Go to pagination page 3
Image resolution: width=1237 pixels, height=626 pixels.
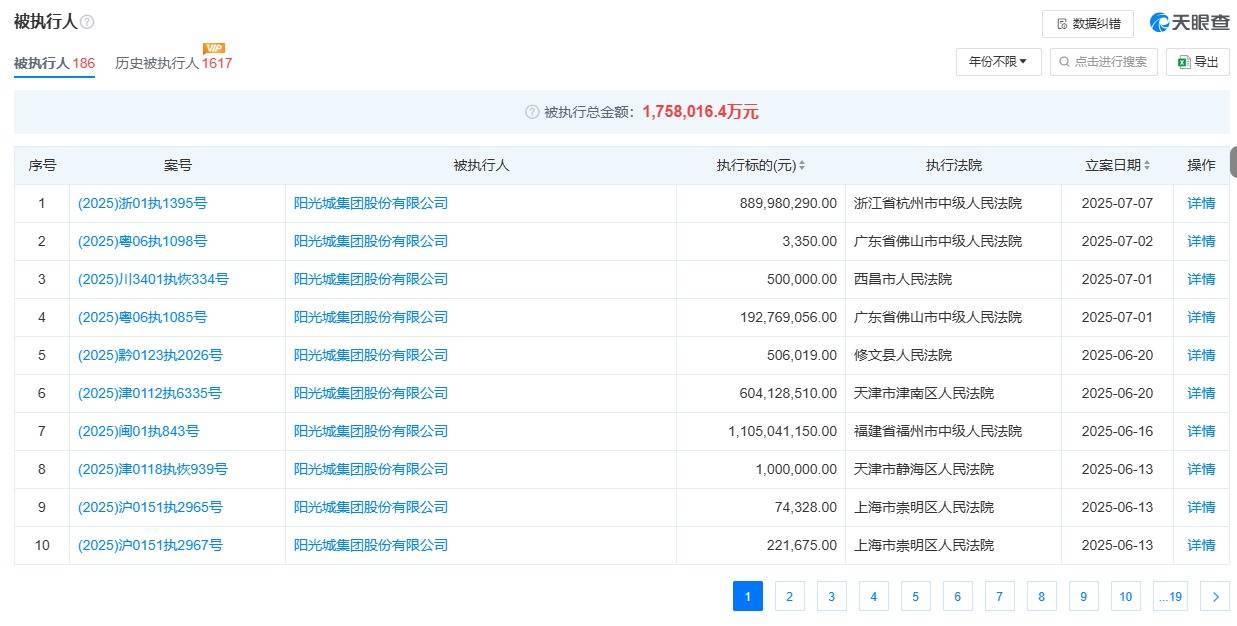[831, 596]
